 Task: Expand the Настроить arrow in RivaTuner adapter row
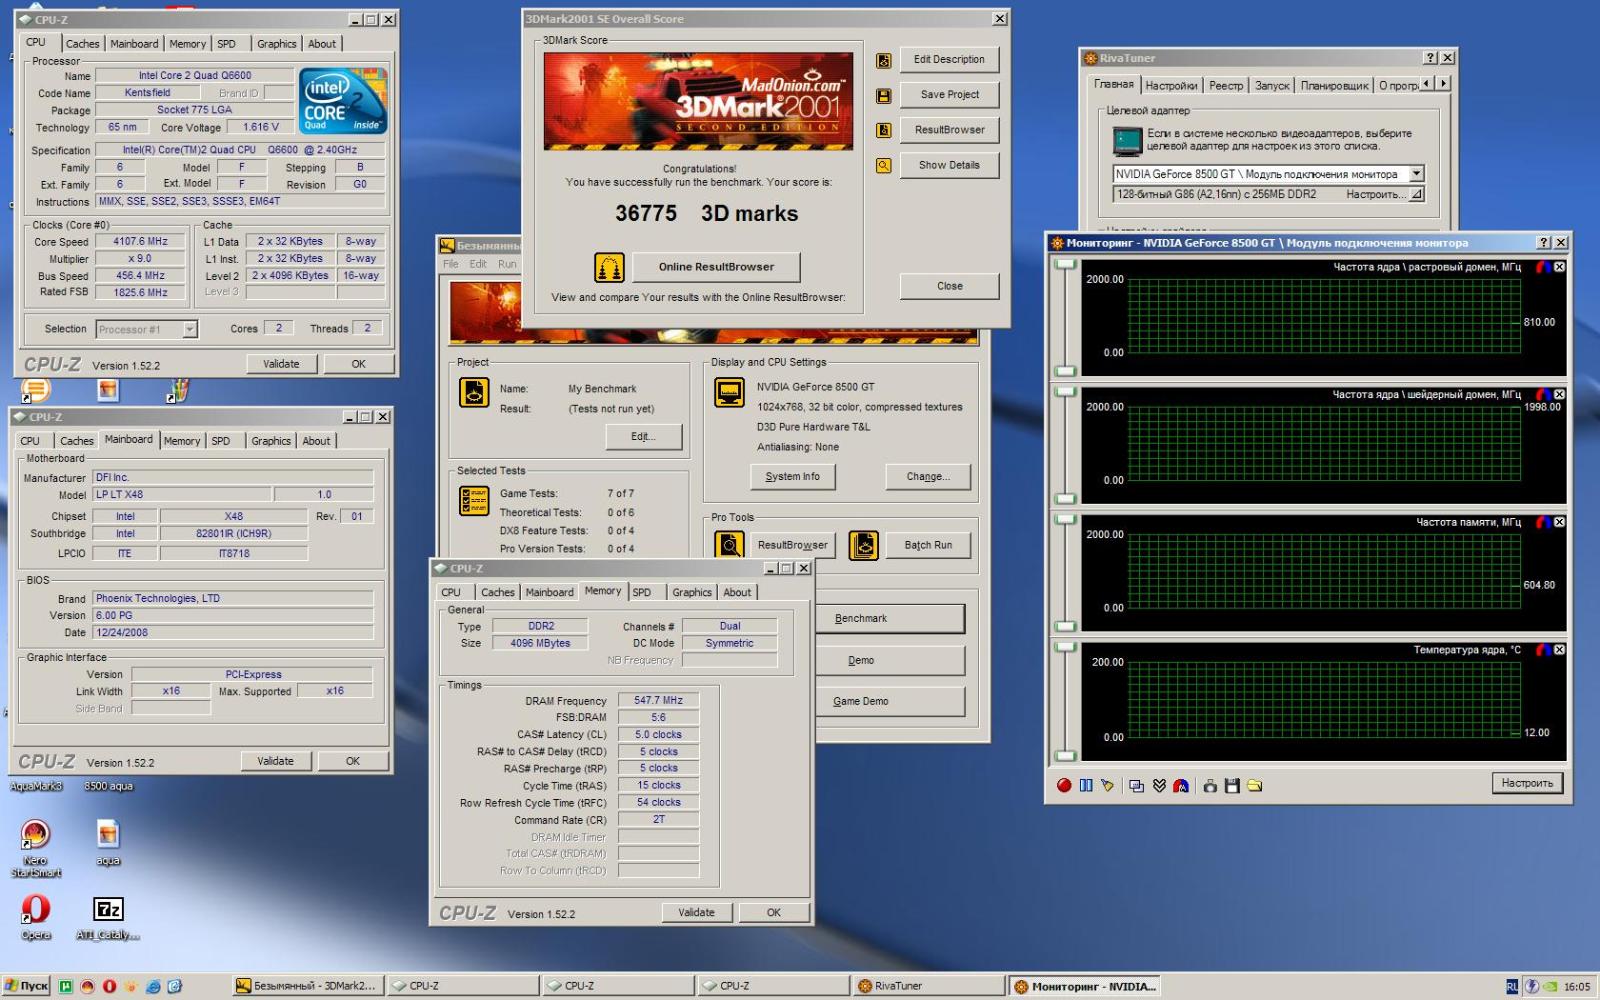pos(1416,194)
